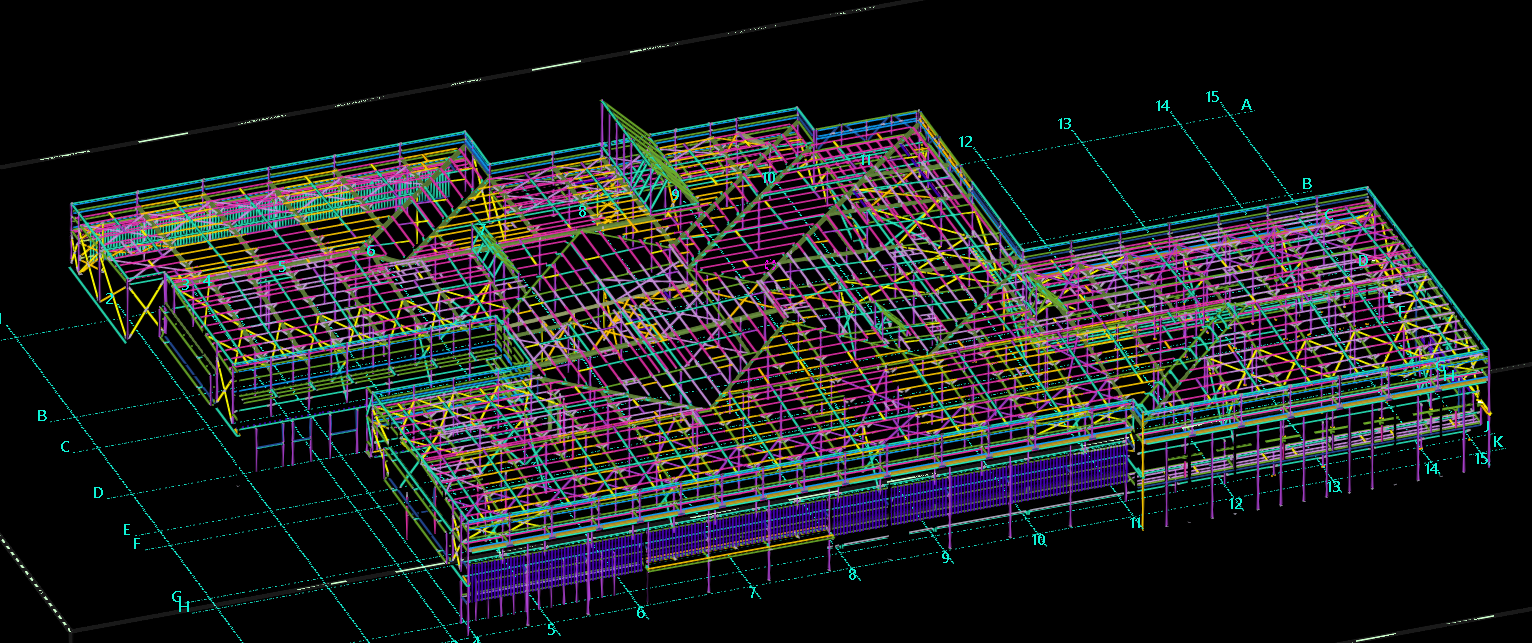Select grid label 14 at the back
Screen dimensions: 1532x643
(x=1162, y=106)
